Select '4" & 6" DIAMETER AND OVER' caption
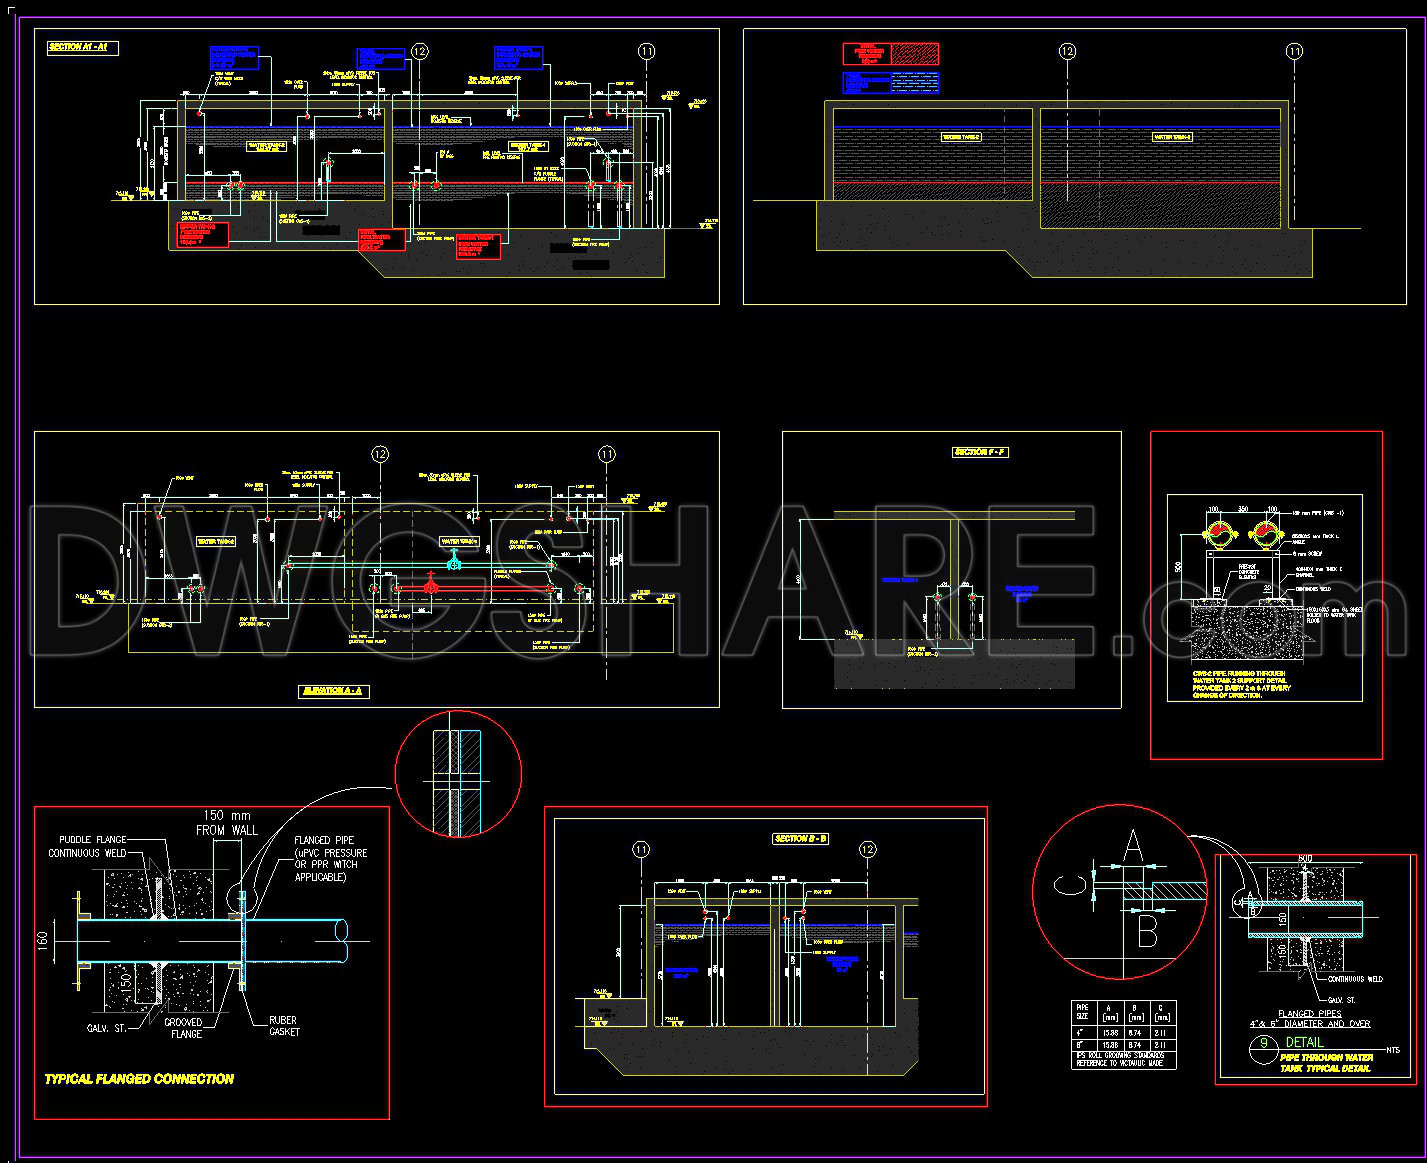 coord(1310,1024)
